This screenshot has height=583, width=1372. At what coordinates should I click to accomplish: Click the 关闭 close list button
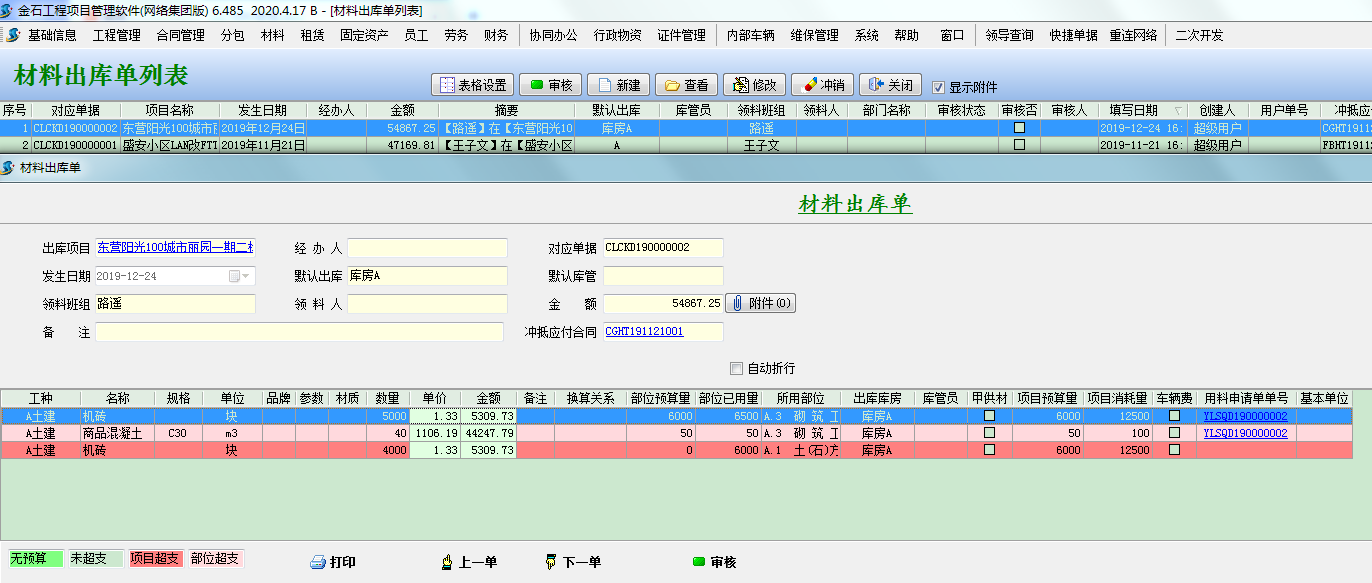(x=890, y=86)
